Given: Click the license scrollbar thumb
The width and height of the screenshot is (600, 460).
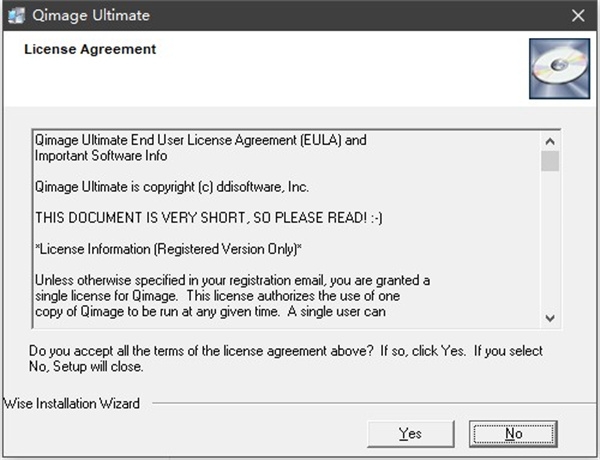Looking at the screenshot, I should tap(550, 161).
